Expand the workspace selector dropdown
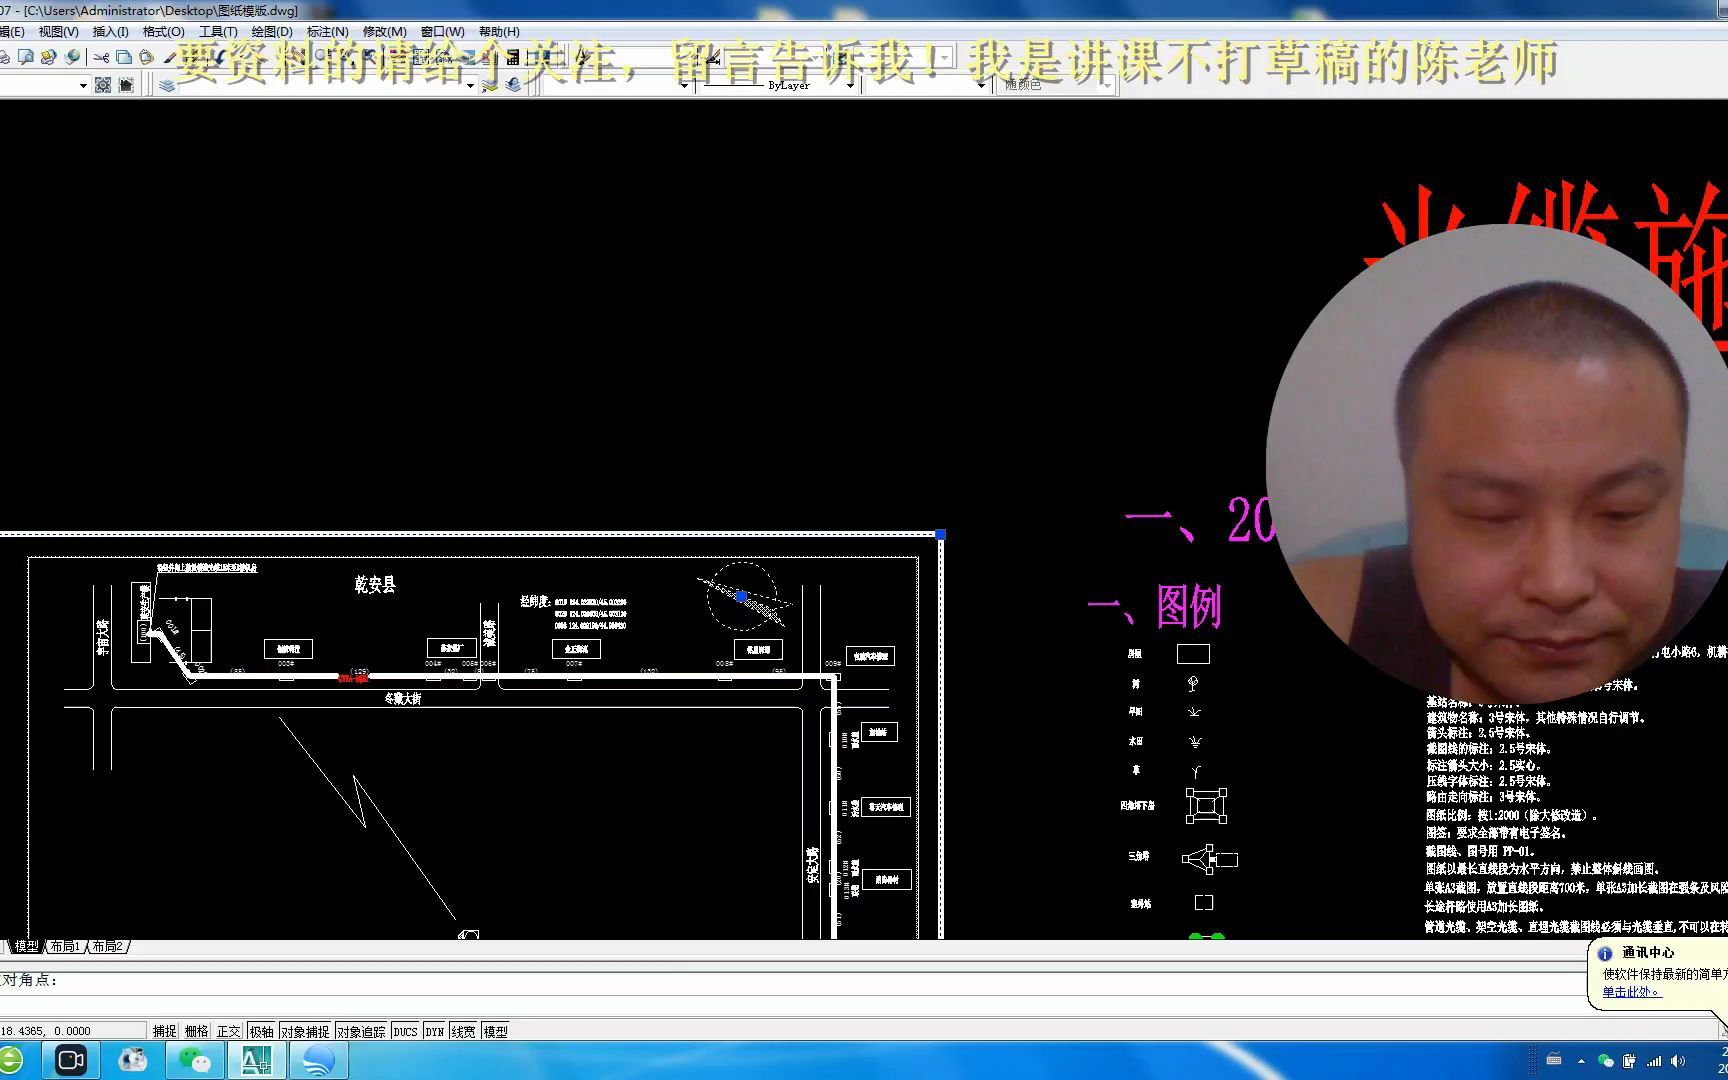The height and width of the screenshot is (1080, 1728). 83,86
